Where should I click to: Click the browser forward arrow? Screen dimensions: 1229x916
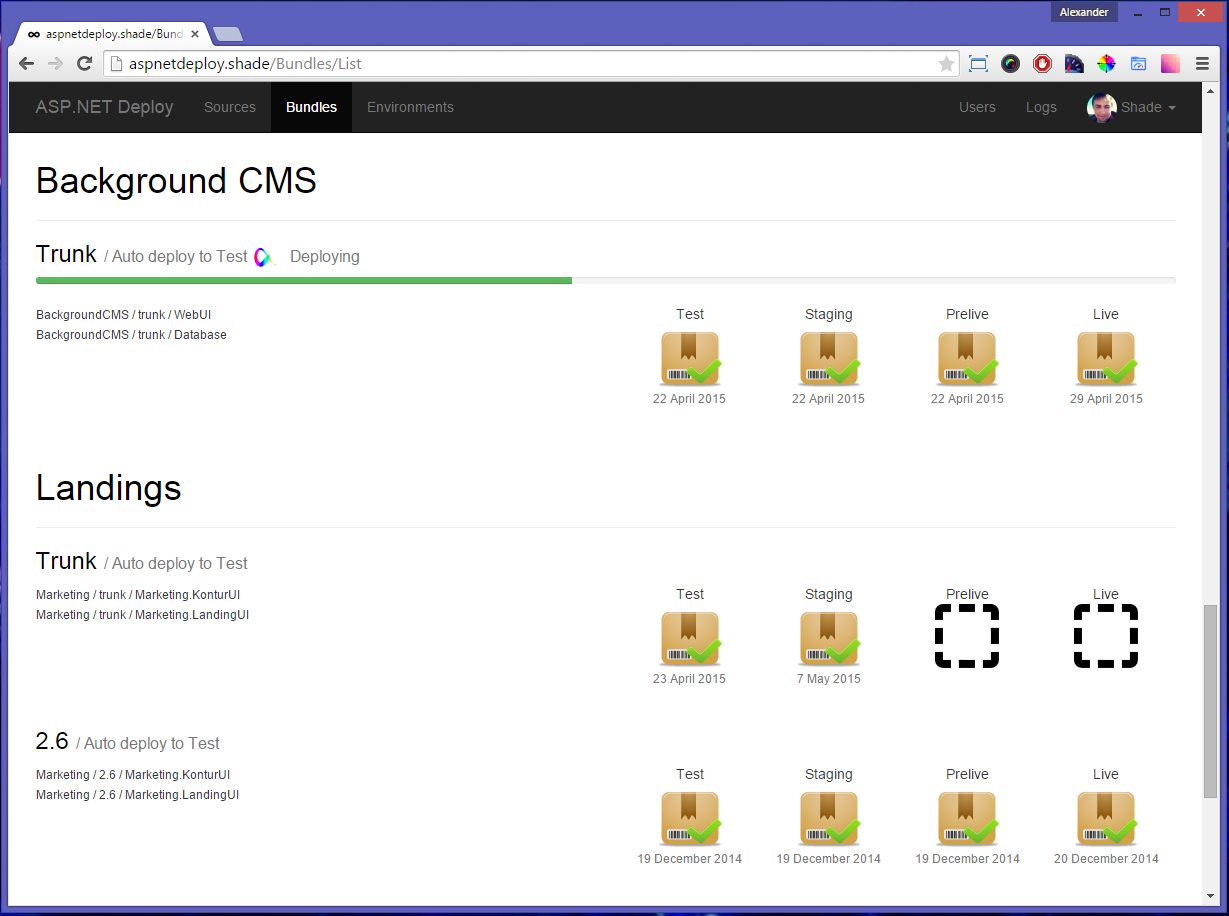point(56,64)
